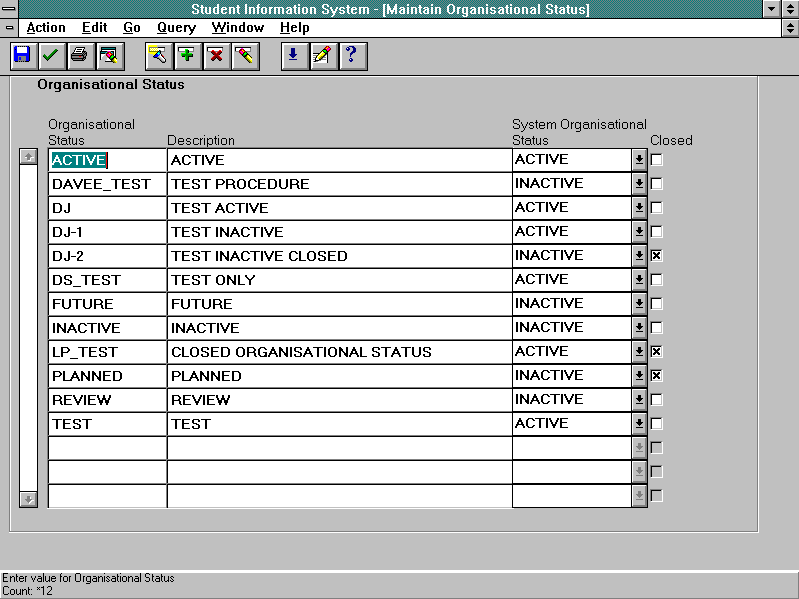The height and width of the screenshot is (599, 799).
Task: Click the LP_TEST description field
Action: tap(338, 352)
